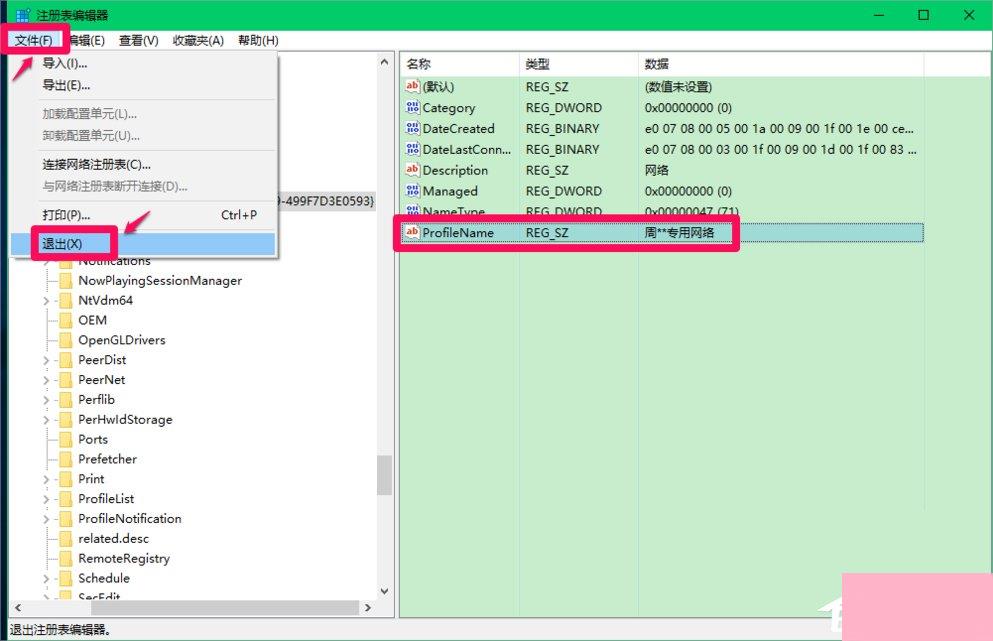Expand the Schedule registry key
993x641 pixels.
45,578
